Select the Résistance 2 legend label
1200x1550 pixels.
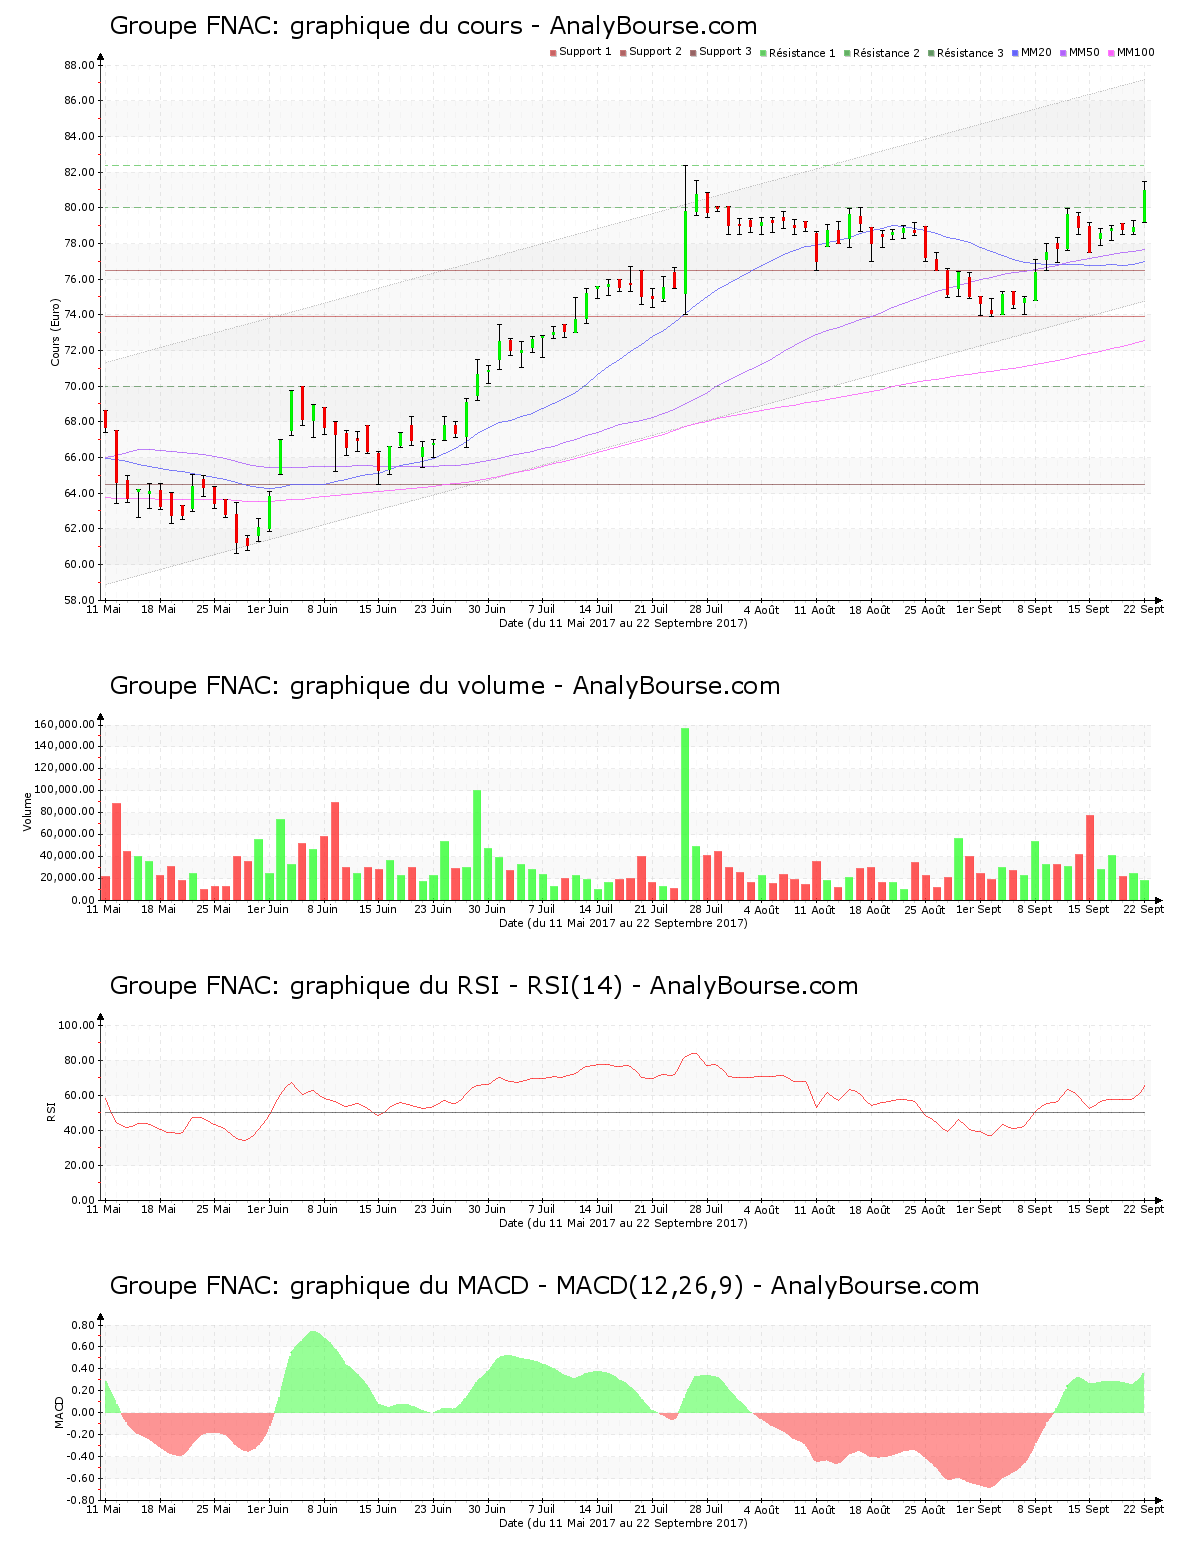886,53
